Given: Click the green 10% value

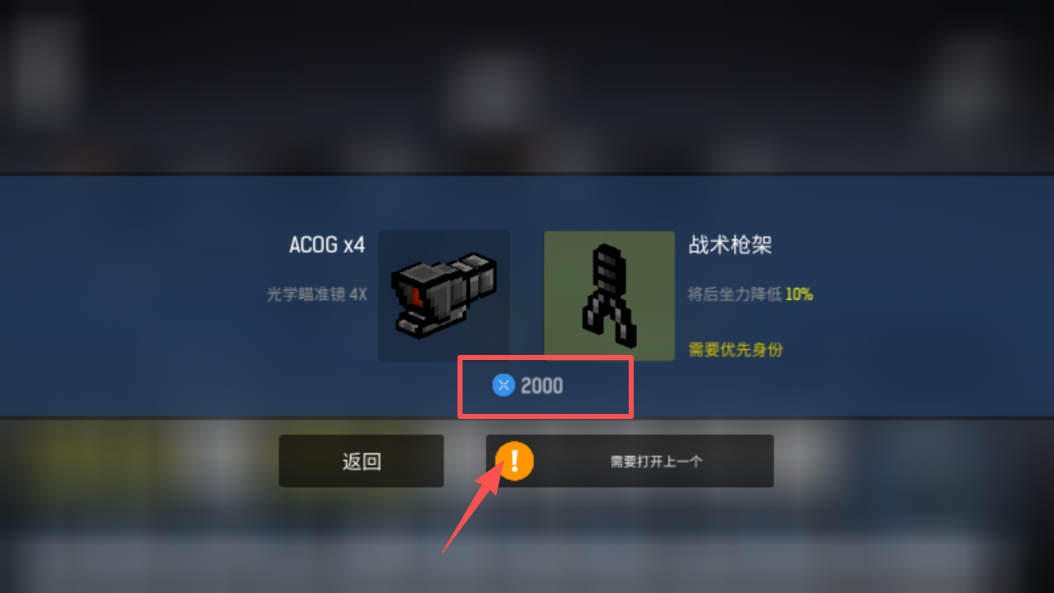Looking at the screenshot, I should tap(799, 294).
